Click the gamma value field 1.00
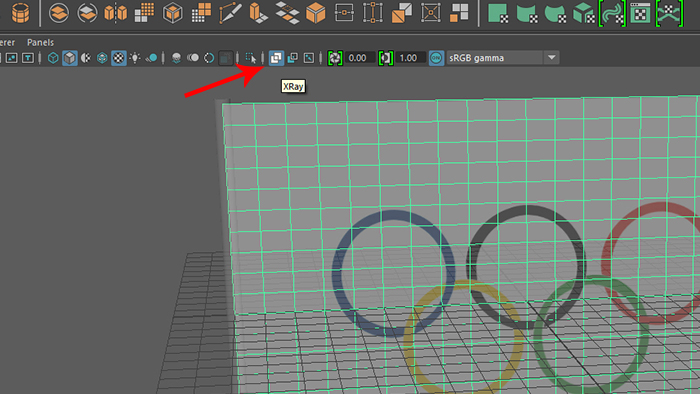This screenshot has height=394, width=700. (x=410, y=58)
